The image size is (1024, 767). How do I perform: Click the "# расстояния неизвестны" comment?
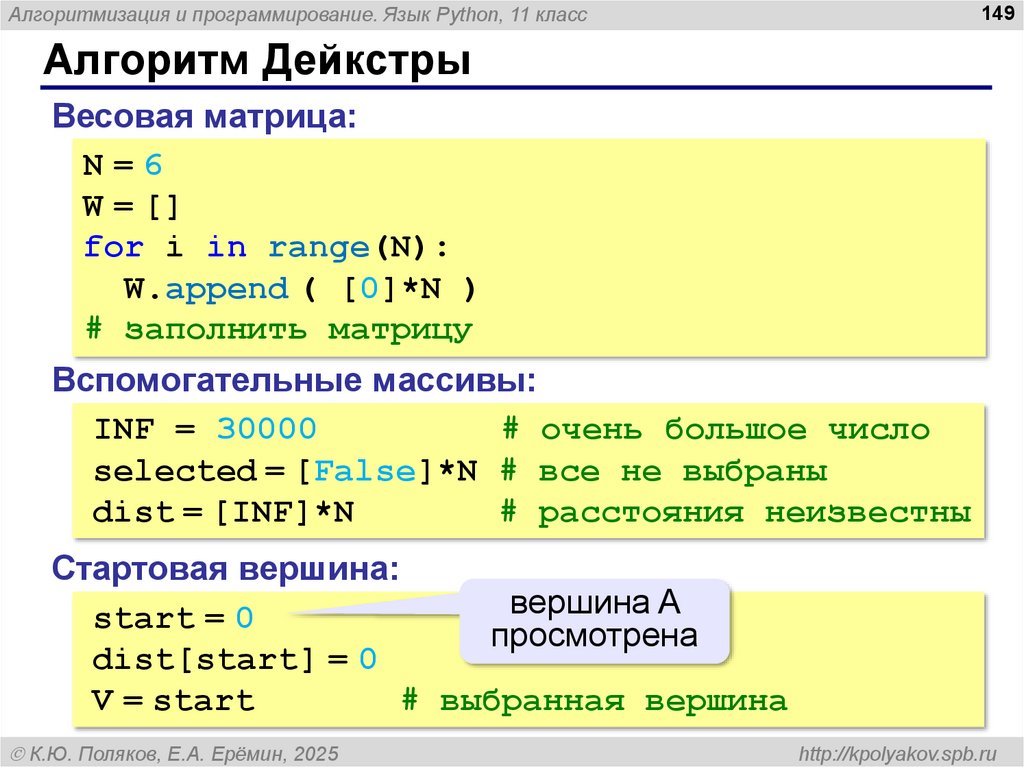[x=736, y=513]
